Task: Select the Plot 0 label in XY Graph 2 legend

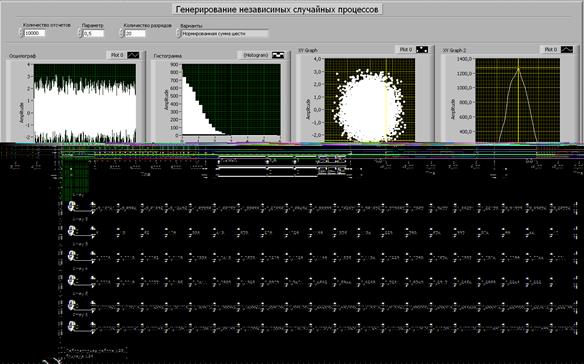Action: (x=550, y=50)
